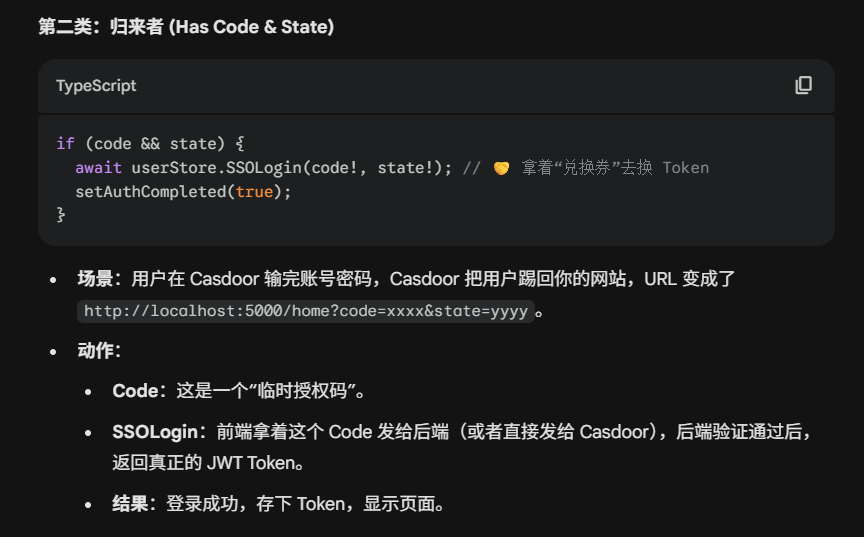The height and width of the screenshot is (537, 864).
Task: Click the bold "Code" sub-bullet label
Action: tap(134, 390)
